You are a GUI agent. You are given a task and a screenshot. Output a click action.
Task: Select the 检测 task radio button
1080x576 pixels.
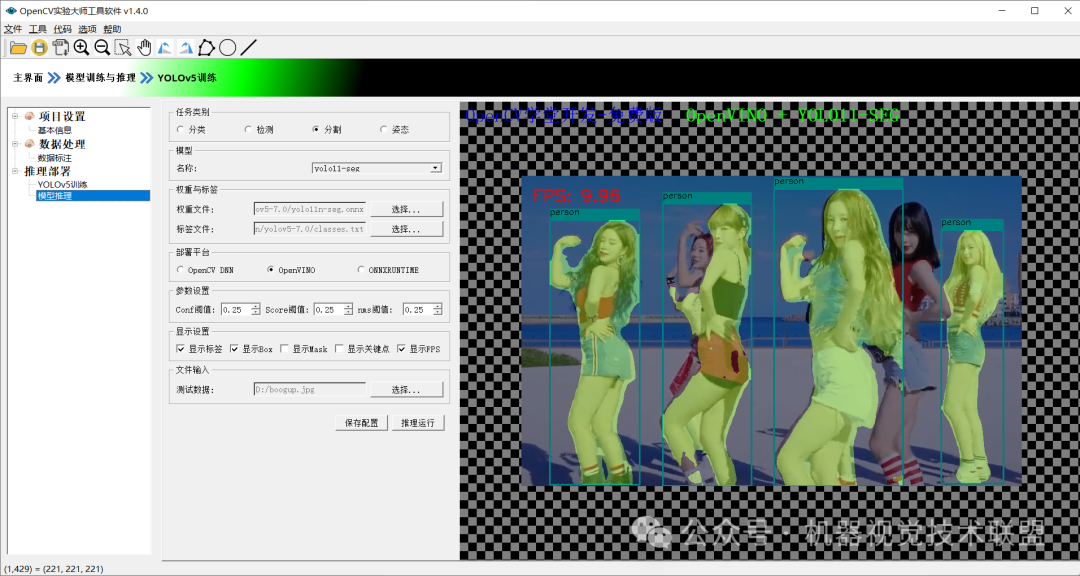point(248,130)
